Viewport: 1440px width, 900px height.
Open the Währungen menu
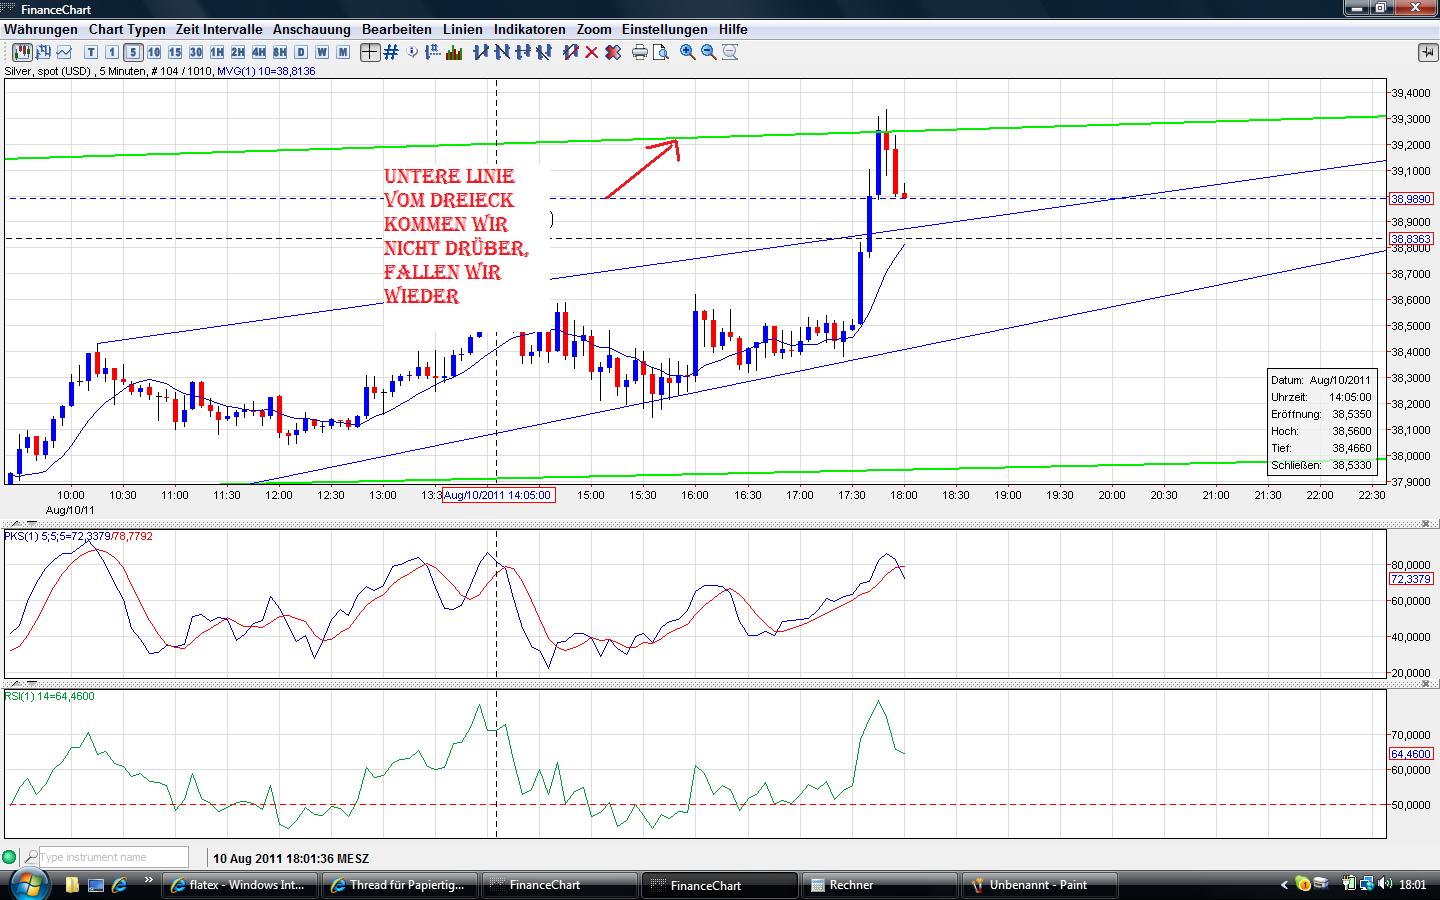point(41,30)
